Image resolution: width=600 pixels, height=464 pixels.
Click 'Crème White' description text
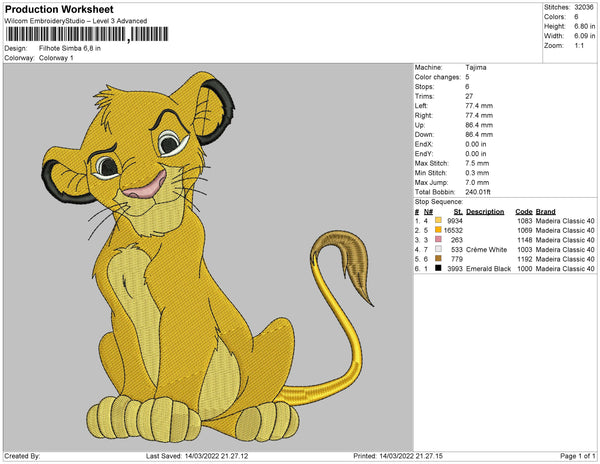486,249
